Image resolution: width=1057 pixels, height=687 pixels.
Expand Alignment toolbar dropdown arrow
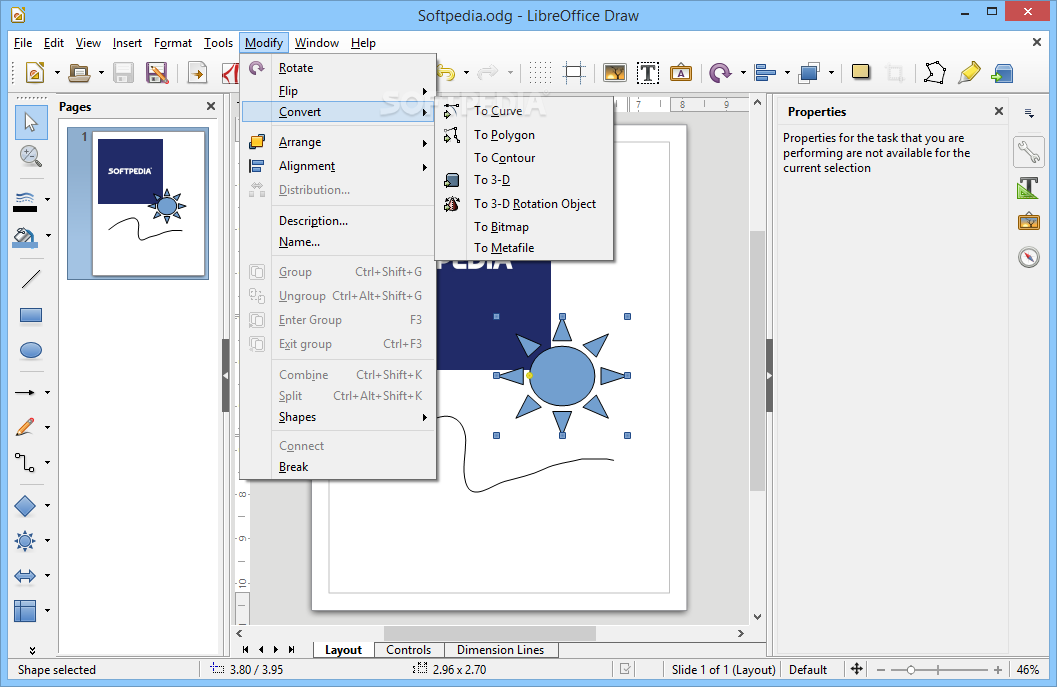[x=787, y=73]
